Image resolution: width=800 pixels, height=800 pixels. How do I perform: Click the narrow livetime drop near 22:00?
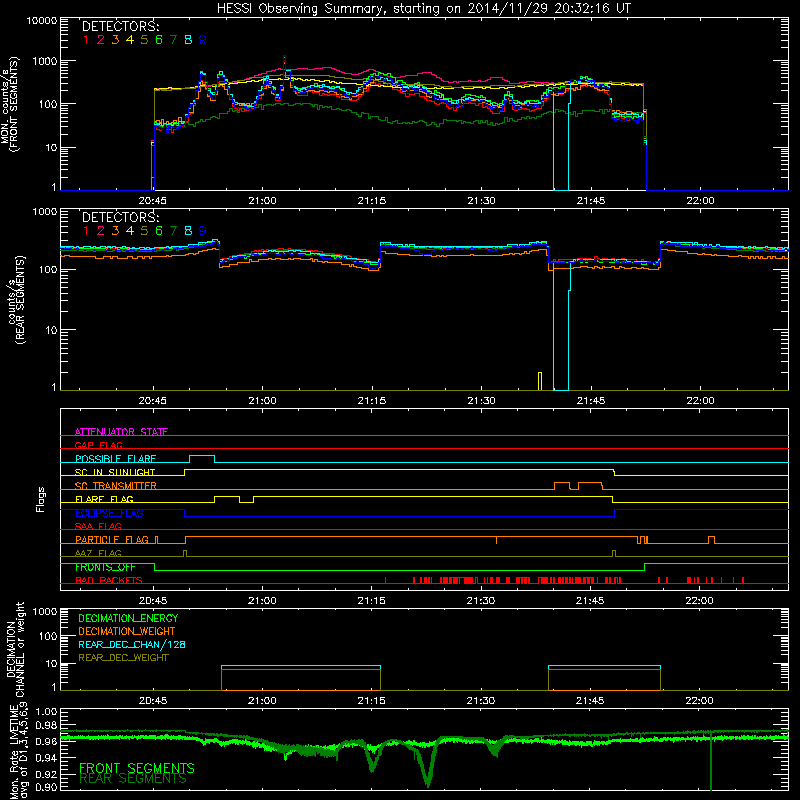[x=711, y=760]
